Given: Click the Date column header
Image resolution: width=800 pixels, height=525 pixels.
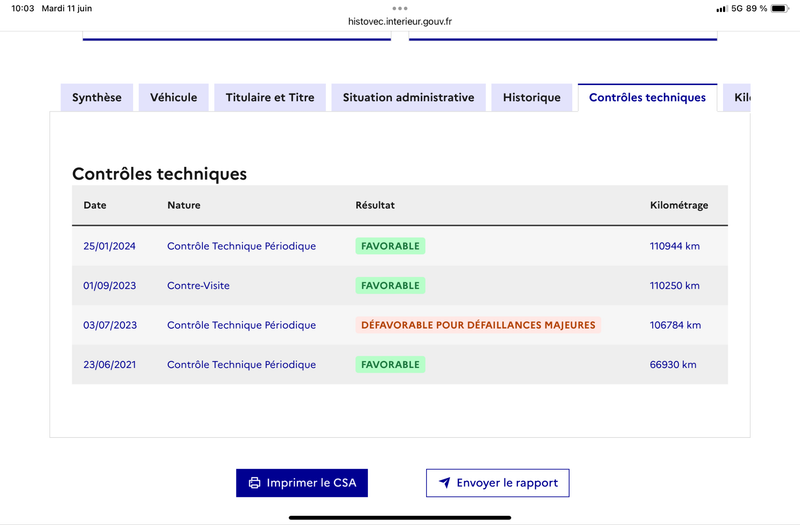Looking at the screenshot, I should click(x=95, y=205).
